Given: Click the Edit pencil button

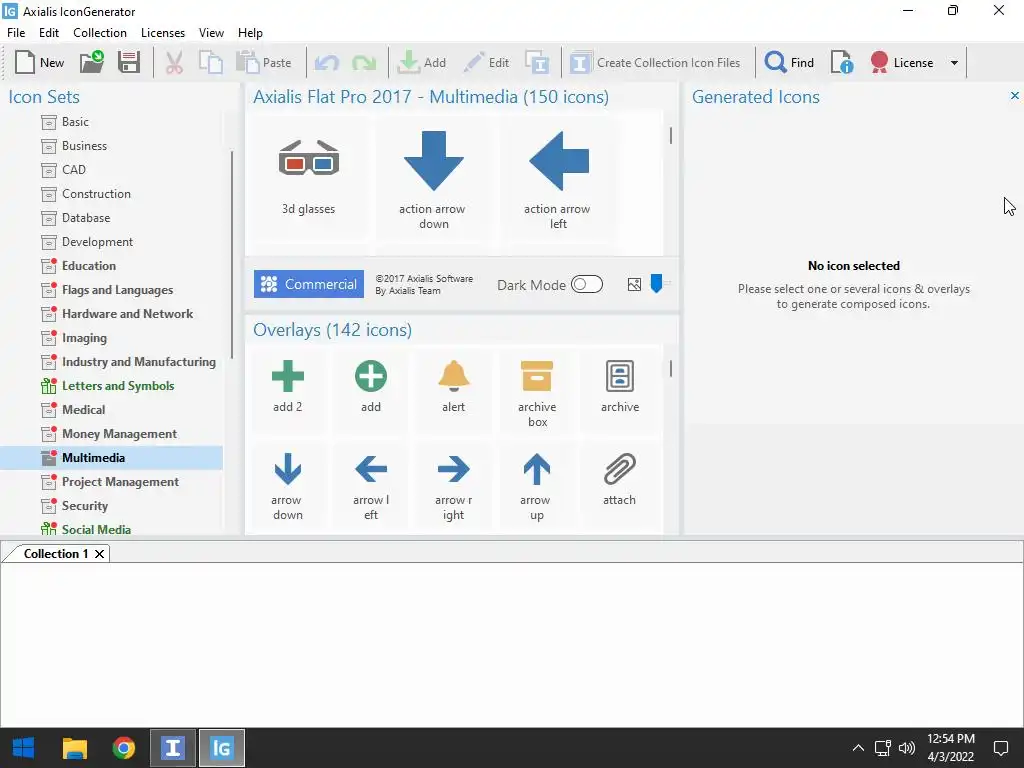Looking at the screenshot, I should tap(486, 63).
